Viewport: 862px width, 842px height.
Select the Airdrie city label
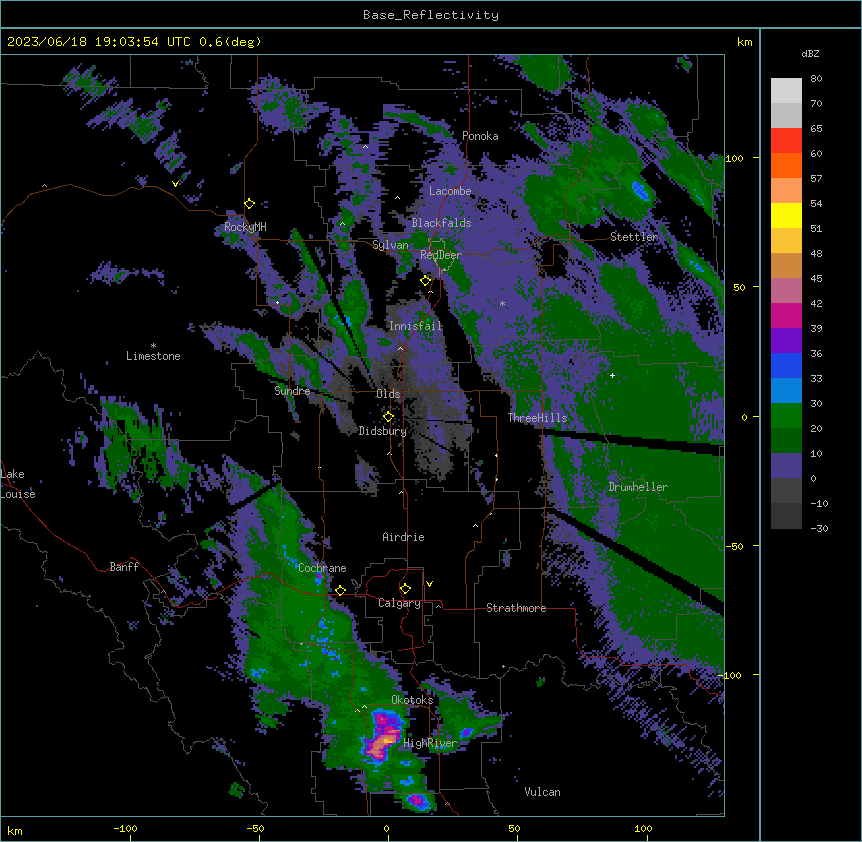pos(403,537)
